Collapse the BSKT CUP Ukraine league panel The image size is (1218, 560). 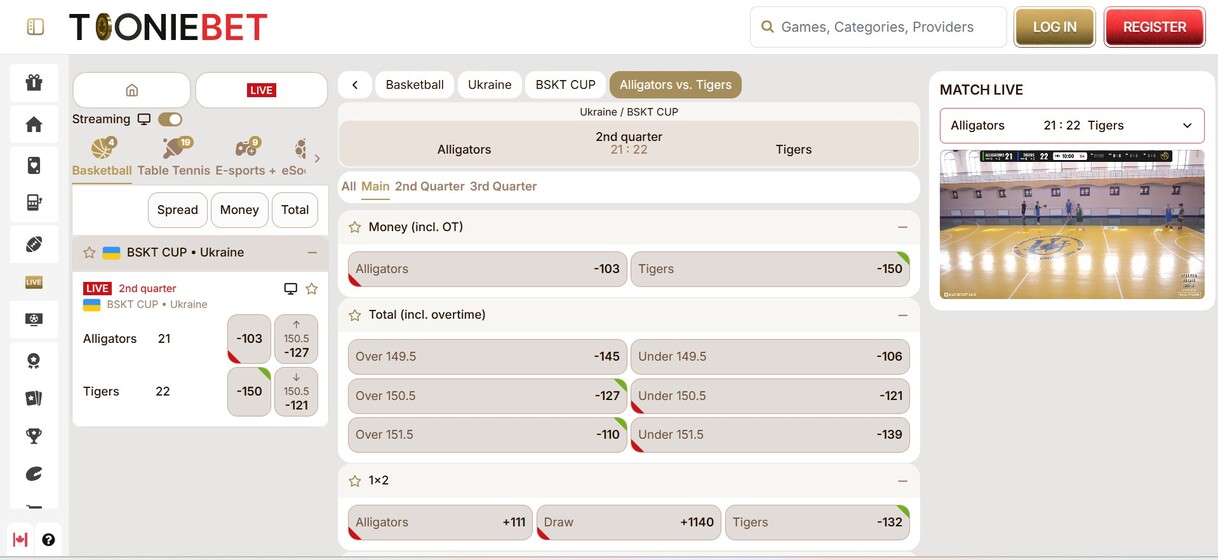click(312, 253)
